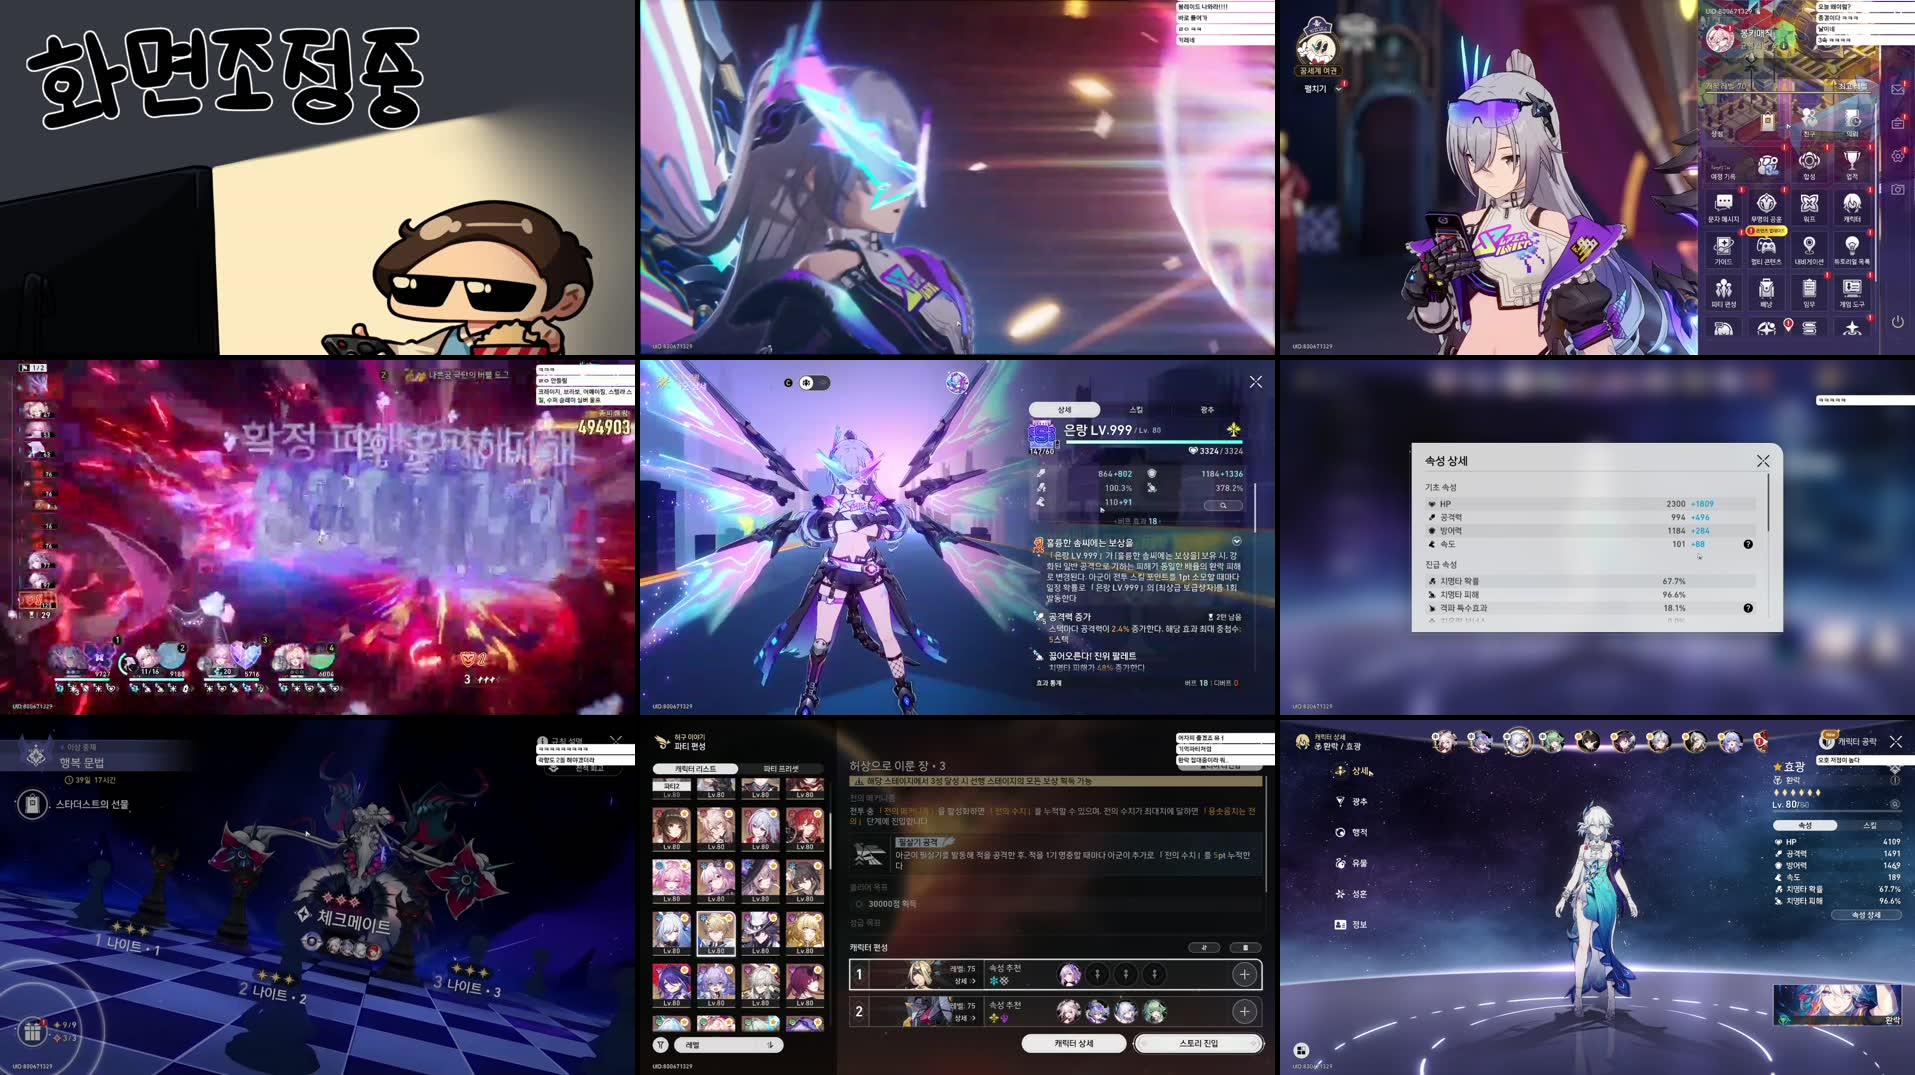
Task: Click the player avatar in the phone menu
Action: 1720,38
